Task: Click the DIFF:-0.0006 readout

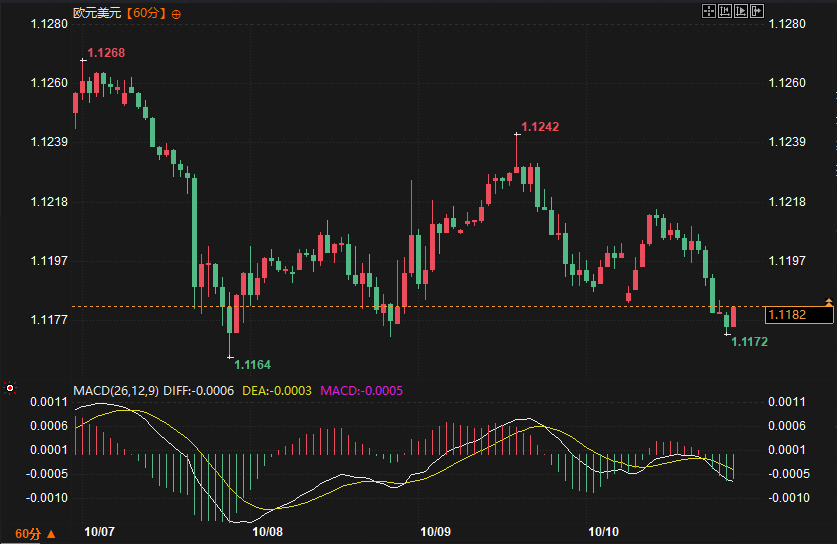Action: click(x=199, y=391)
